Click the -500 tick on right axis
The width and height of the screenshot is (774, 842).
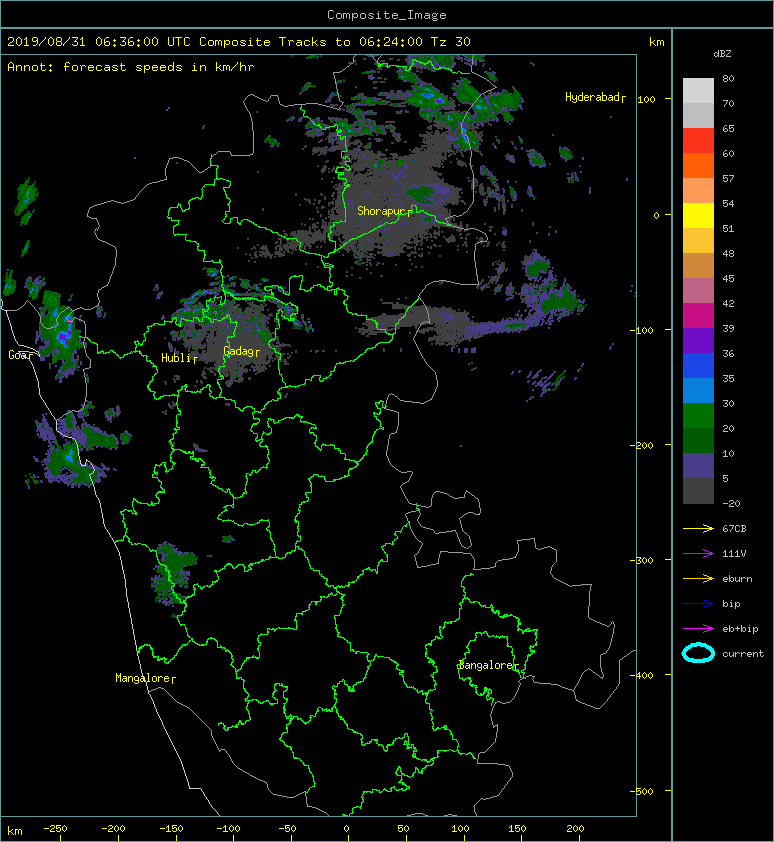coord(642,791)
